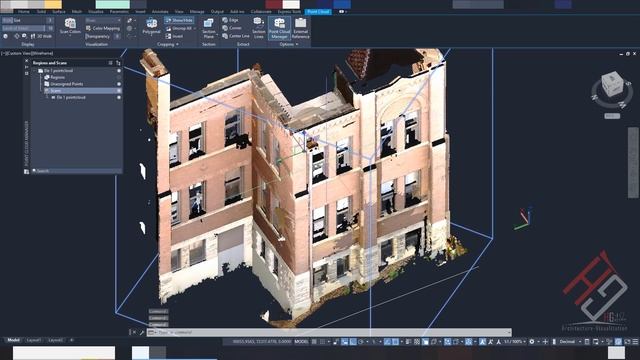Image resolution: width=640 pixels, height=360 pixels.
Task: Switch to the Point Cloud tab
Action: 318,12
